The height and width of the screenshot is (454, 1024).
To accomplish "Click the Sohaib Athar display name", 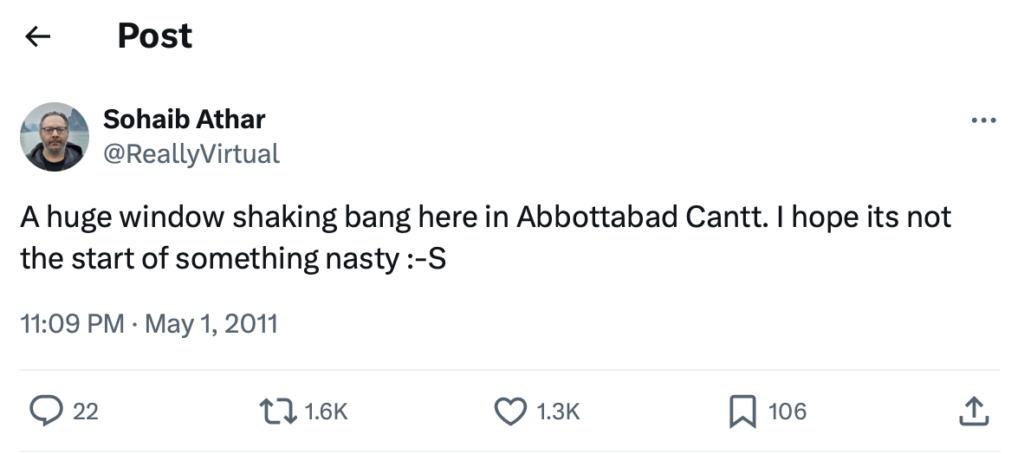I will click(x=184, y=120).
